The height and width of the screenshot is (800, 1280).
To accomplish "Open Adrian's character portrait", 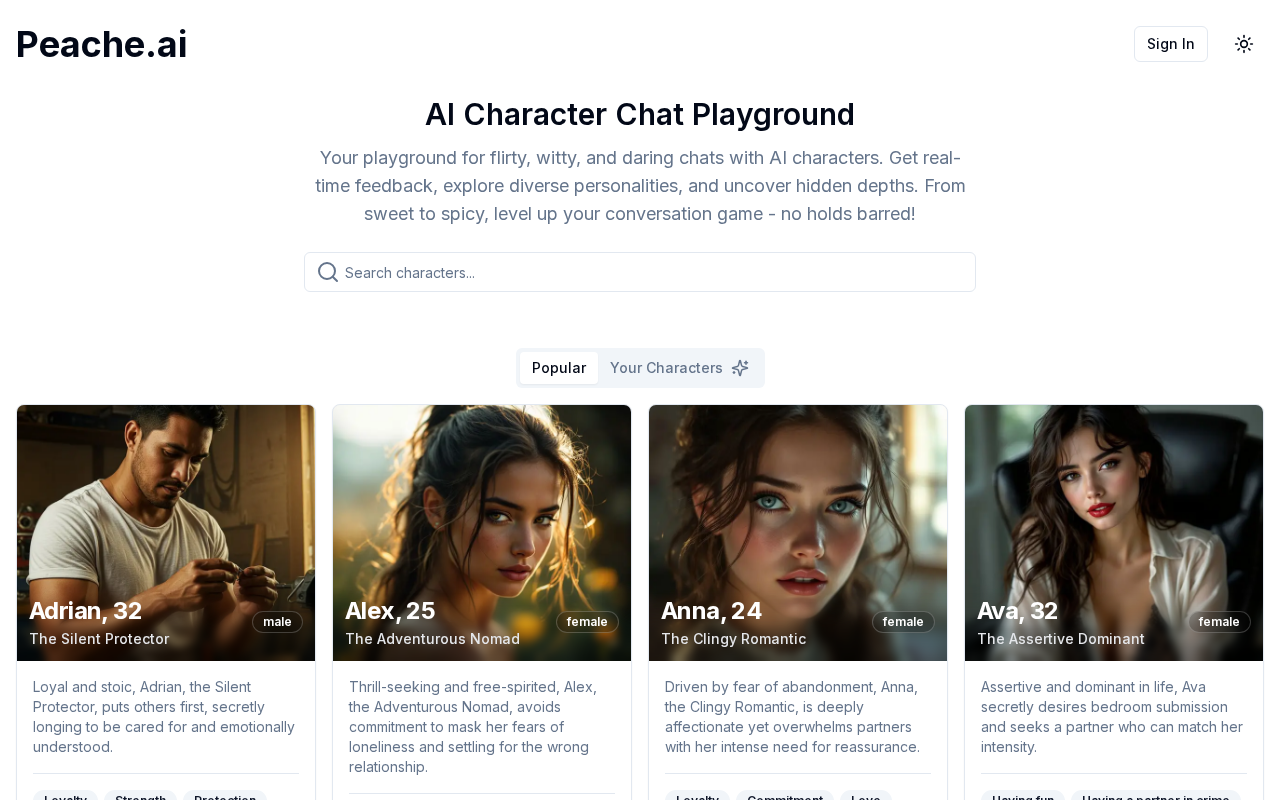I will [166, 533].
